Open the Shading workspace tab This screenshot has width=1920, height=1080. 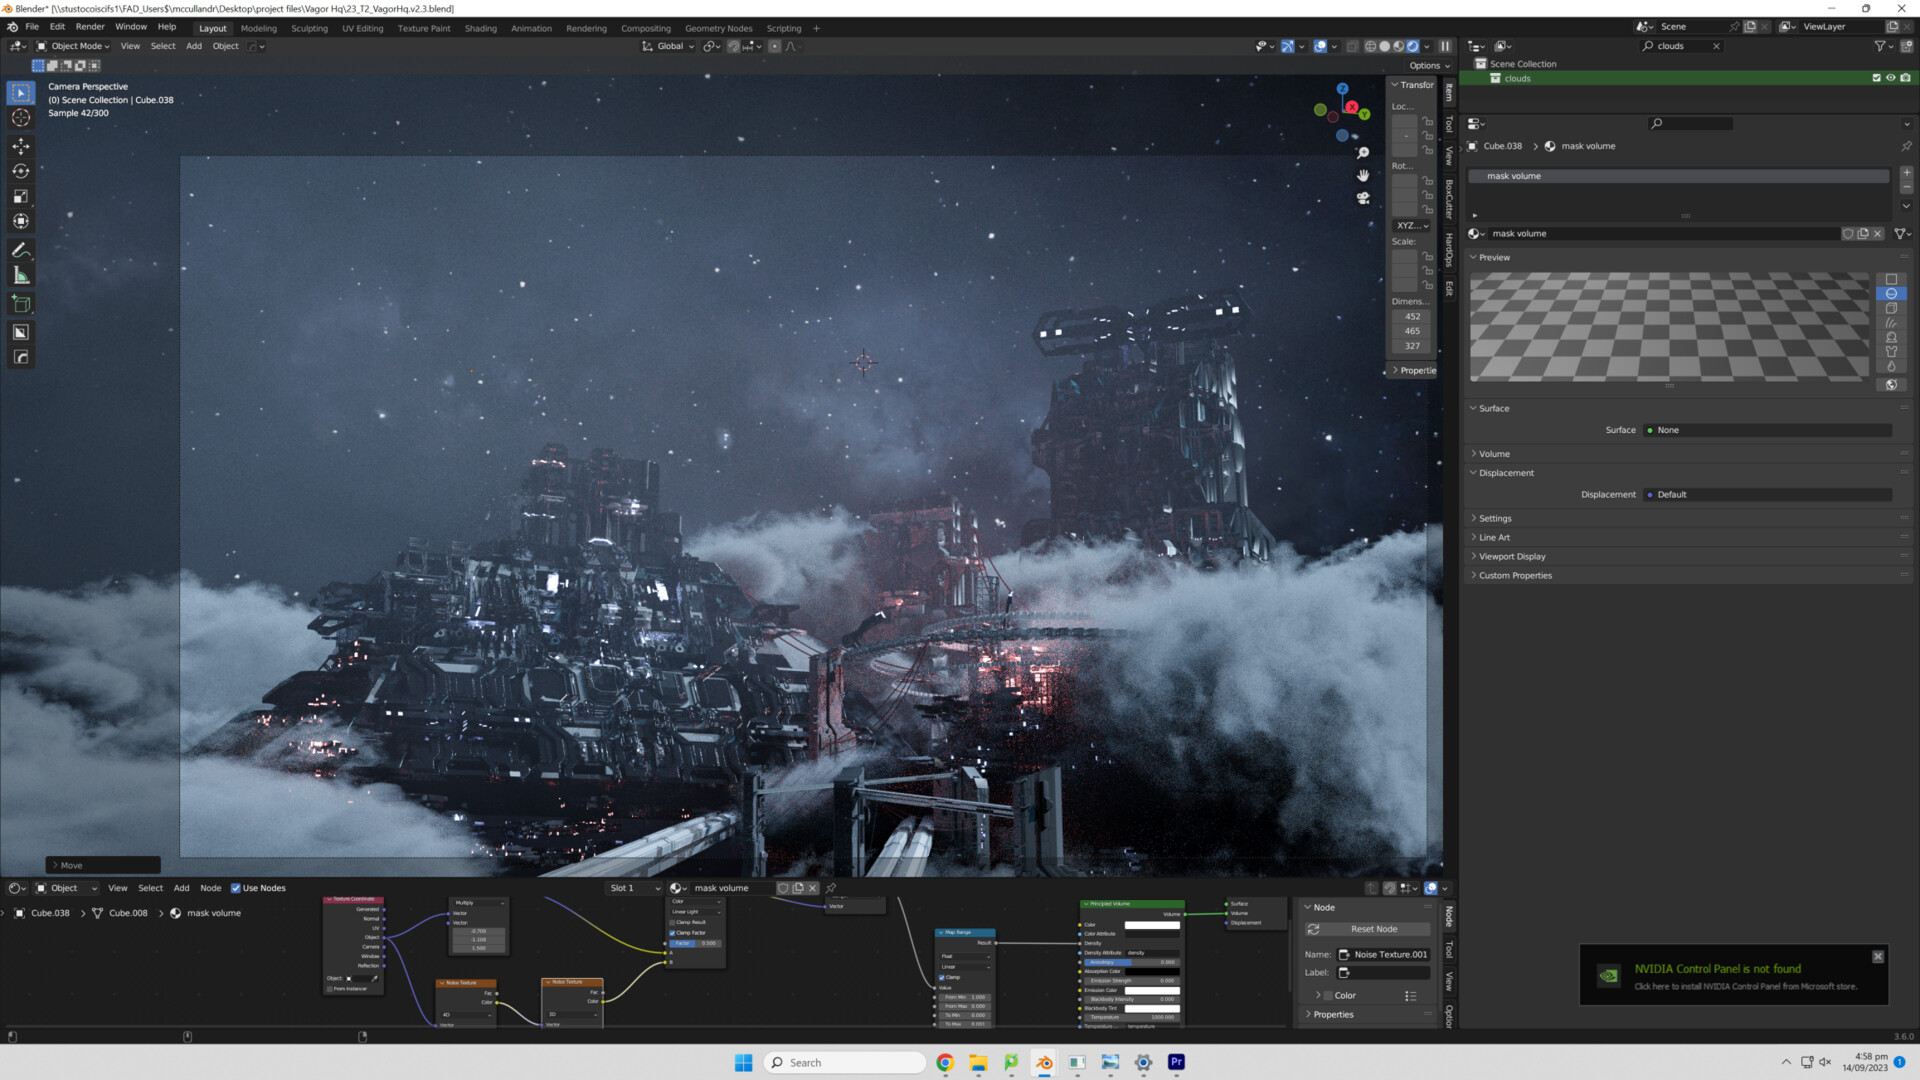pos(480,28)
